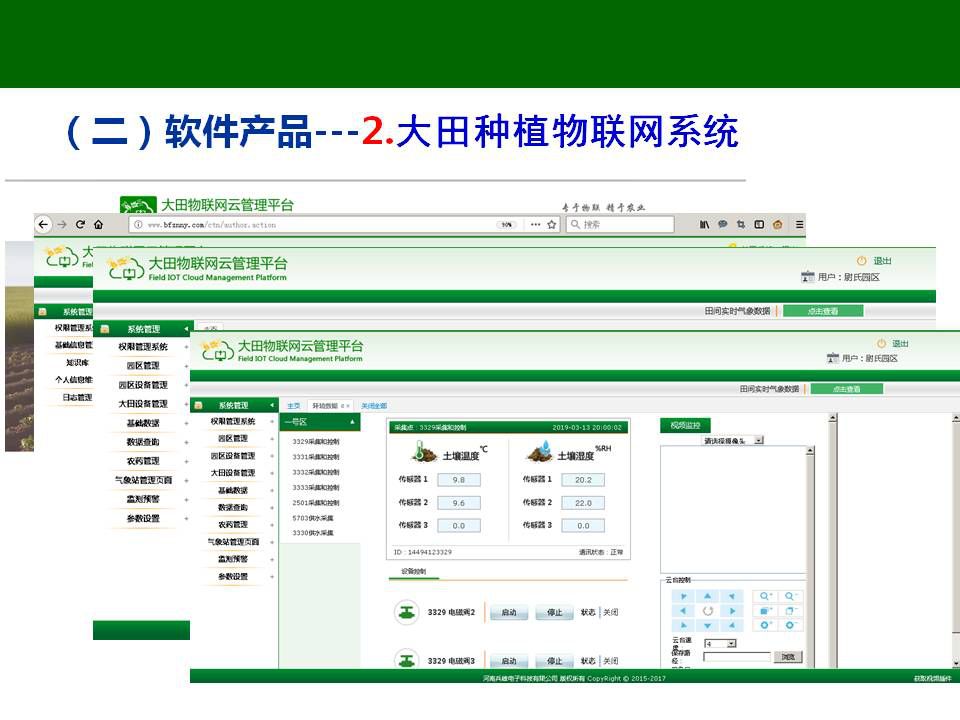This screenshot has height=720, width=960.
Task: Collapse 系统管理 panel in the front window
Action: pyautogui.click(x=272, y=405)
